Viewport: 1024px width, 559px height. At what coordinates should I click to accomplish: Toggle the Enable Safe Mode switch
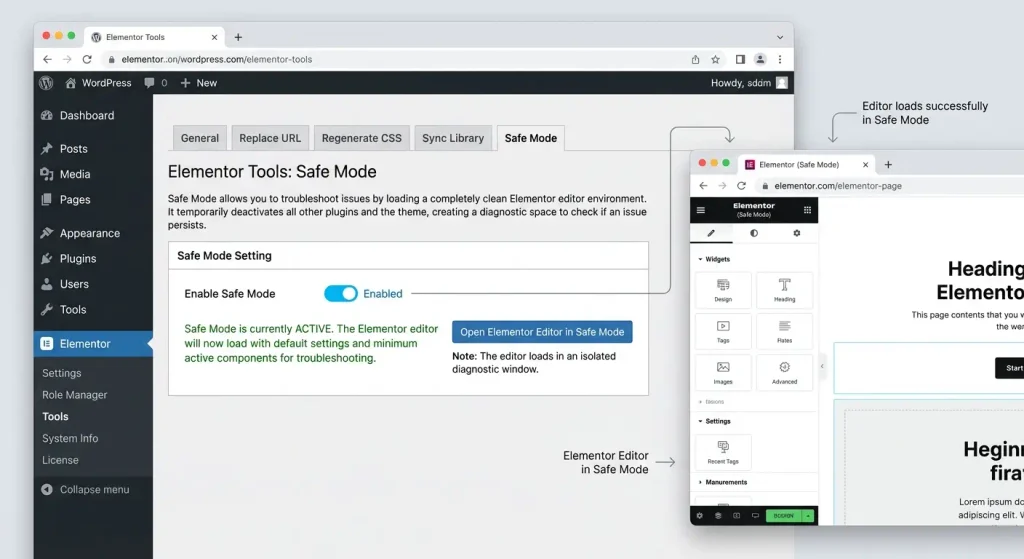tap(340, 294)
